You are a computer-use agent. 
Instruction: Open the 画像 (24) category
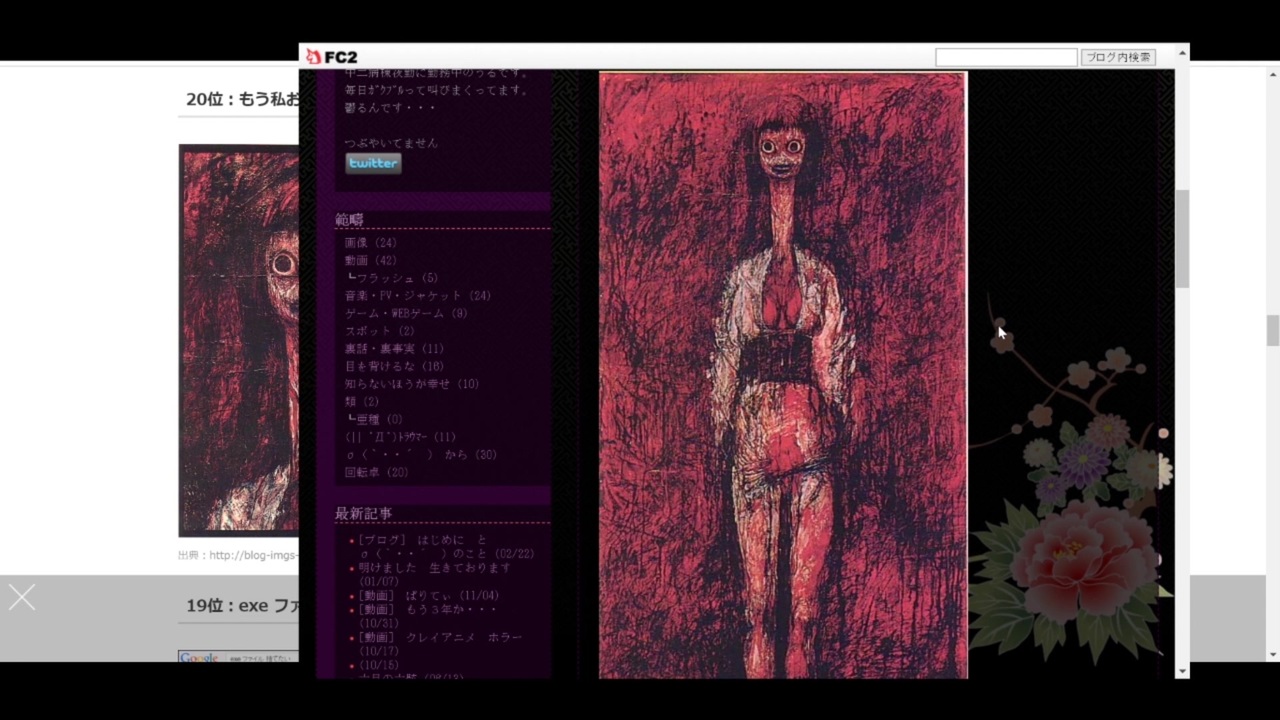point(370,243)
